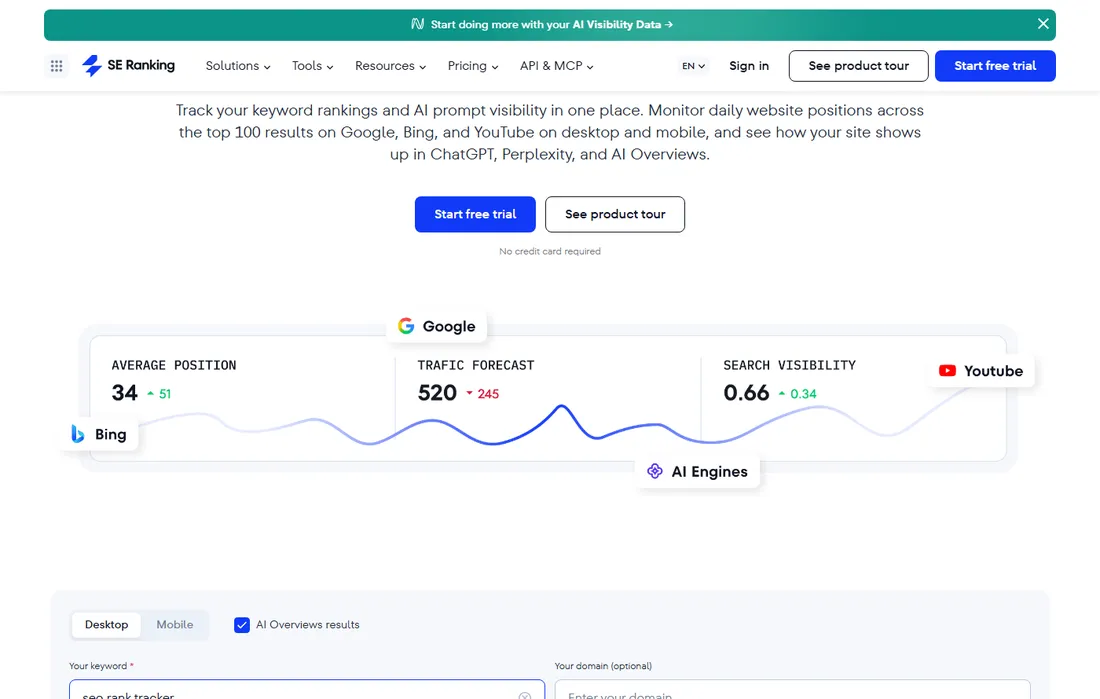Expand the Pricing menu
This screenshot has height=699, width=1100.
point(473,66)
